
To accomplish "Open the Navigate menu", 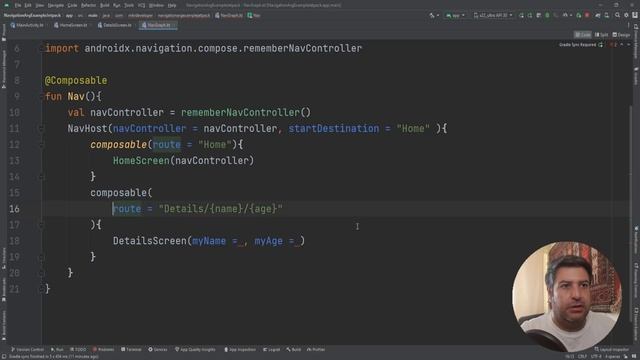I will pyautogui.click(x=56, y=5).
